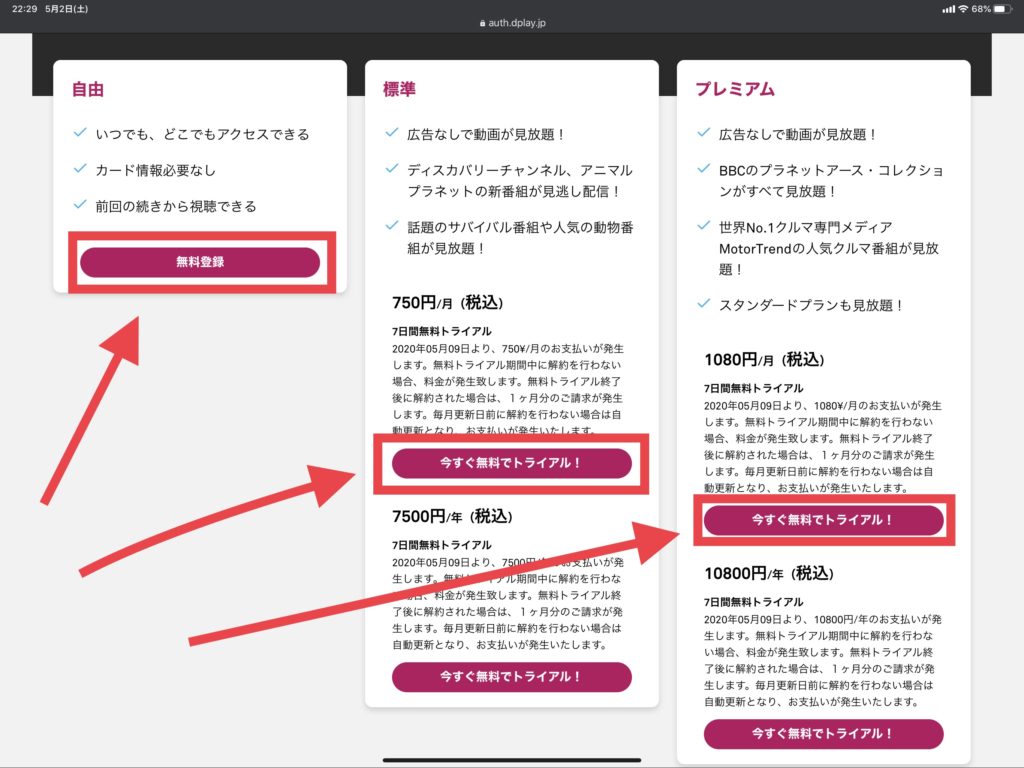
Task: Click the lock icon beside auth.dplay.jp
Action: (x=483, y=22)
